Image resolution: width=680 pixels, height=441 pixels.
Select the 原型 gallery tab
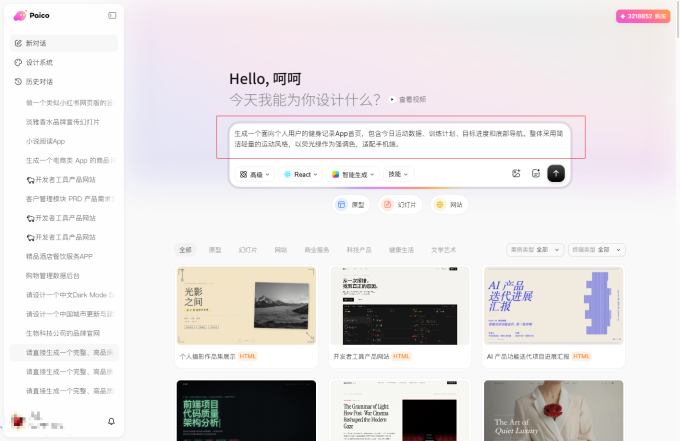click(x=215, y=250)
